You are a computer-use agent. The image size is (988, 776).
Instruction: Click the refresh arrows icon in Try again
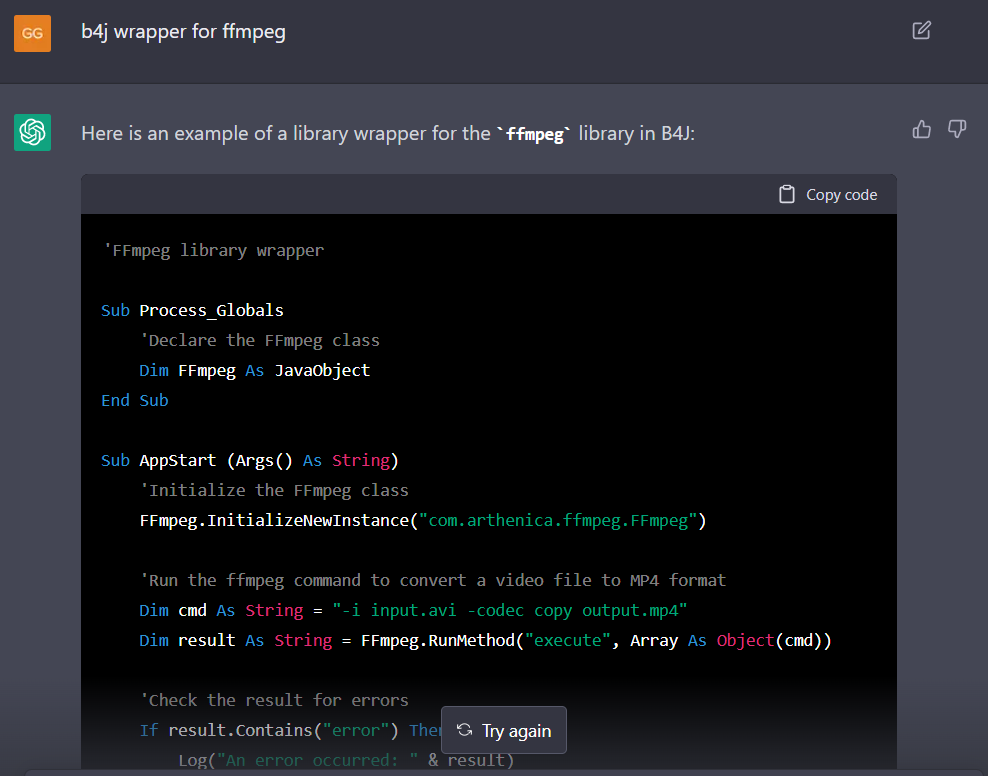pos(464,730)
